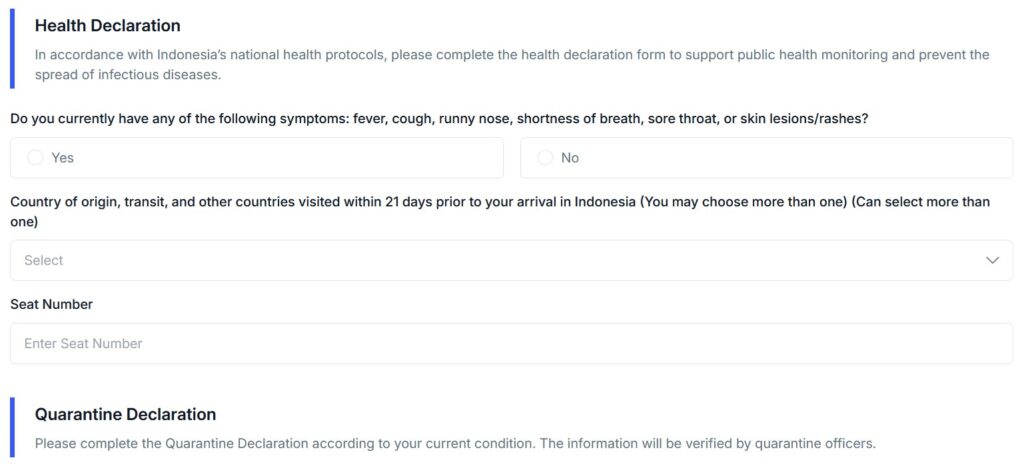Screen dimensions: 1024x474
Task: Click the Quarantine Declaration description text
Action: pyautogui.click(x=455, y=443)
